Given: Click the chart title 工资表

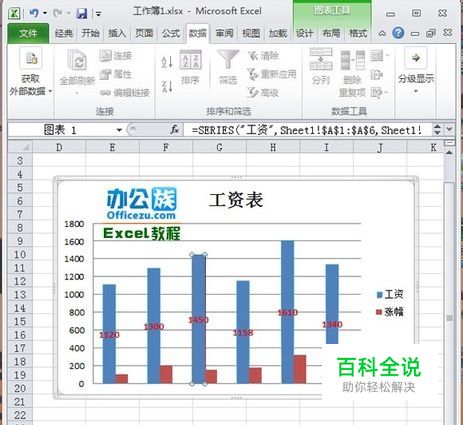Looking at the screenshot, I should point(236,200).
